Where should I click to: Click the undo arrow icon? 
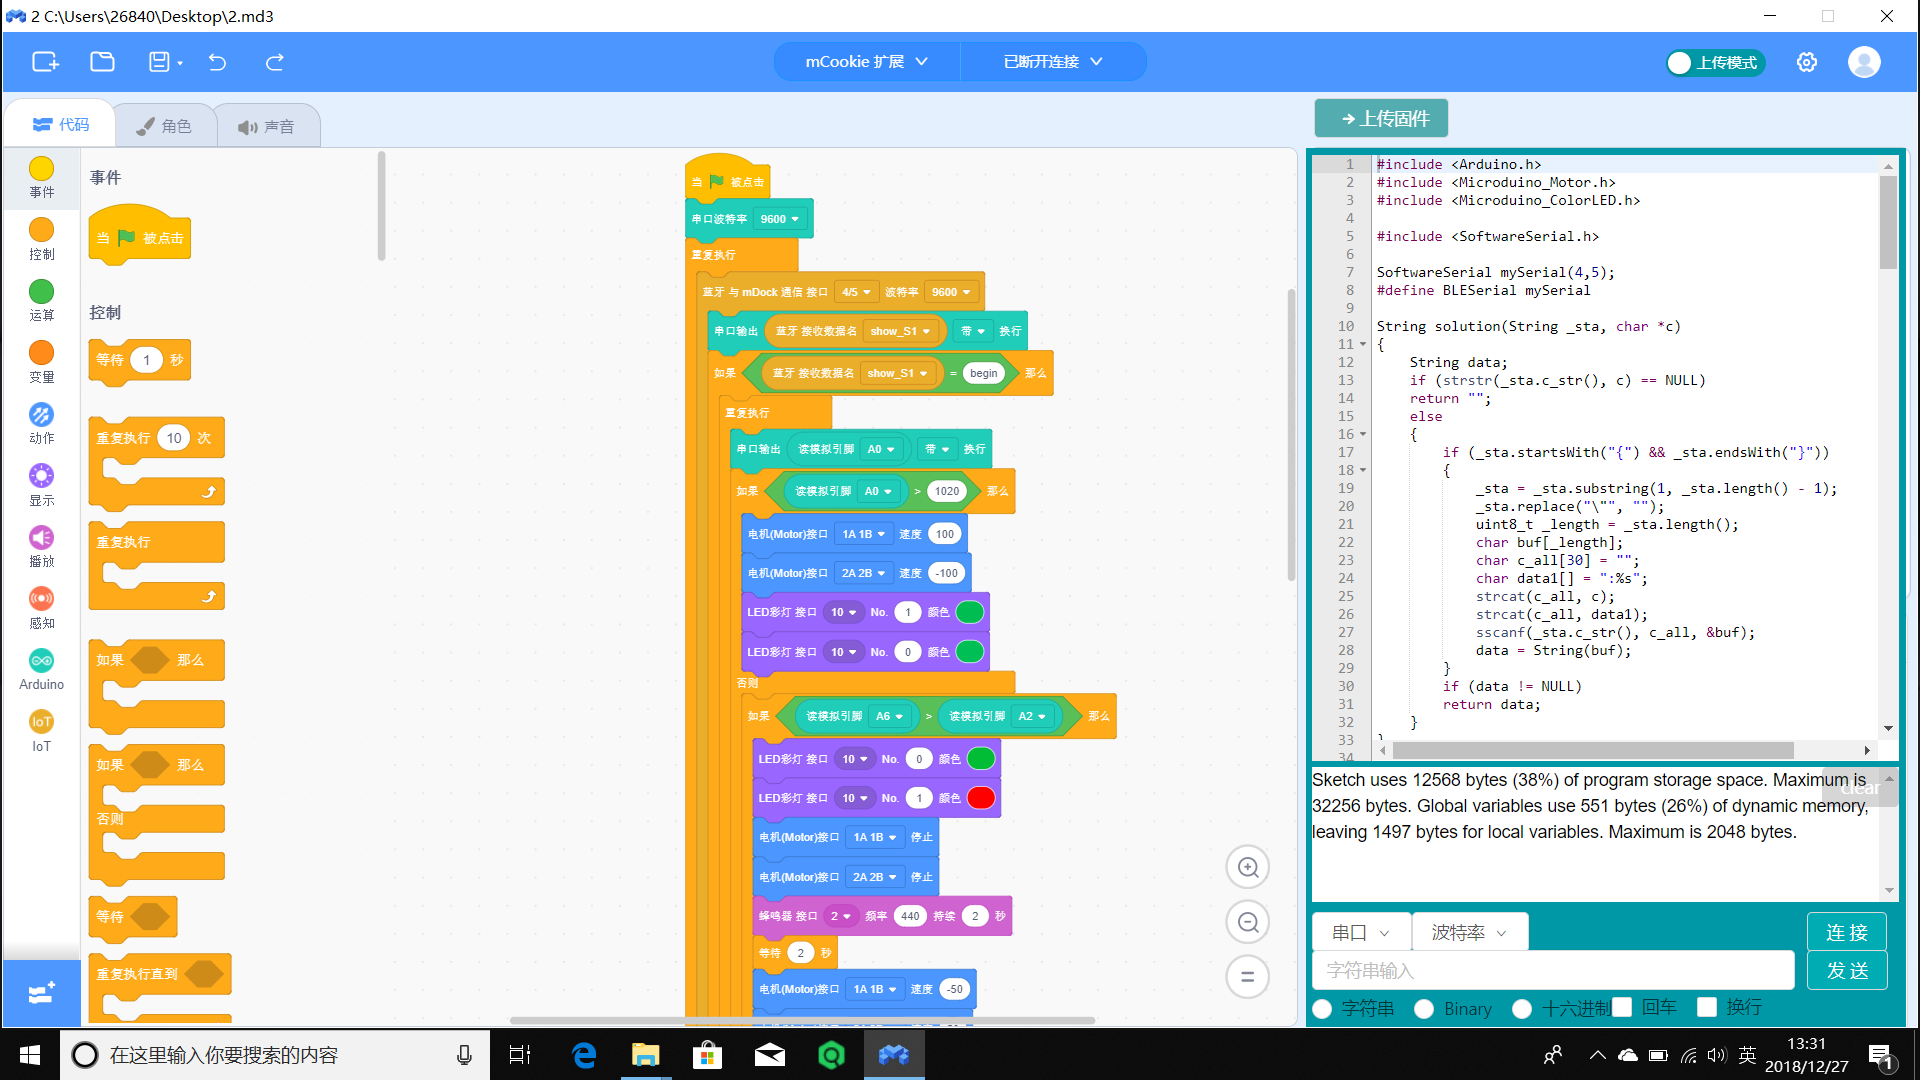[217, 62]
